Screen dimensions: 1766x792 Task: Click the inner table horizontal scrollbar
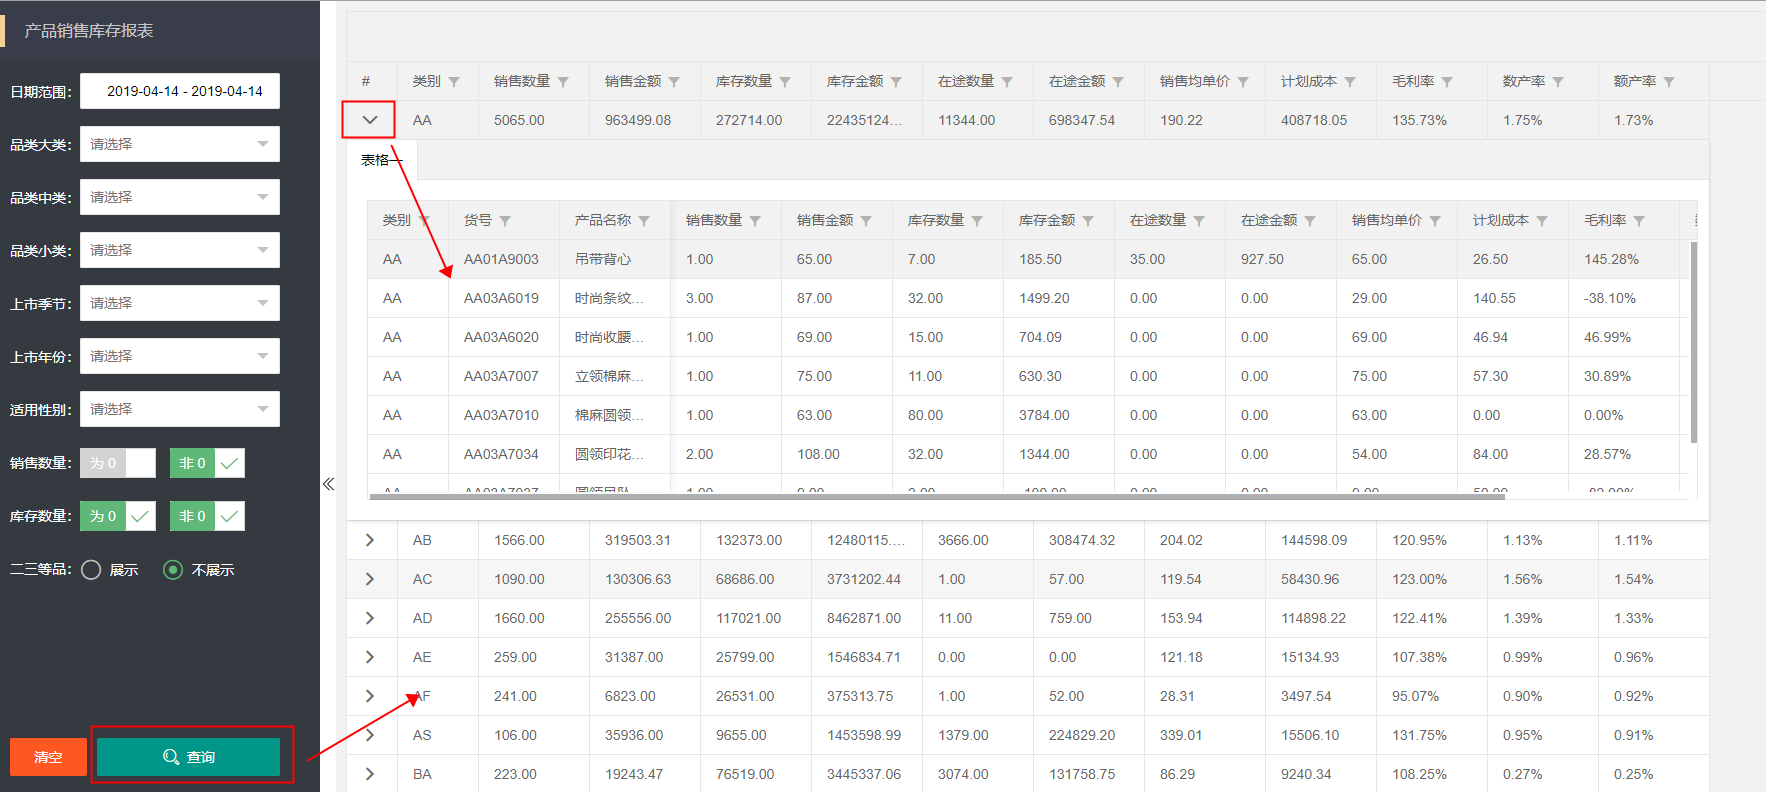click(937, 496)
